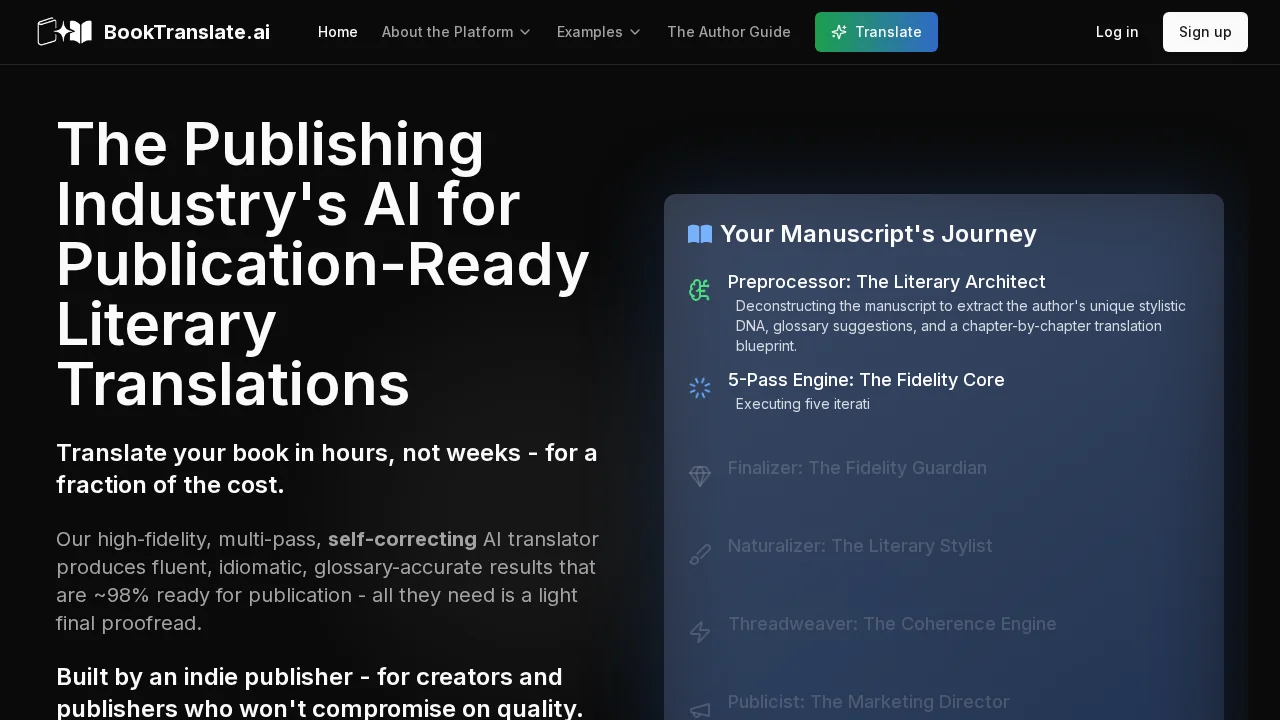The height and width of the screenshot is (720, 1280).
Task: Open The Author Guide page
Action: (x=729, y=32)
